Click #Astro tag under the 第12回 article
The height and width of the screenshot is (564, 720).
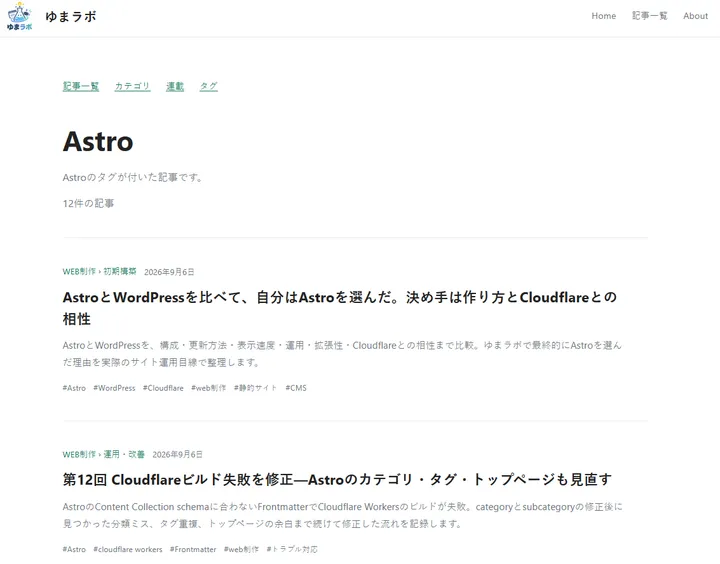tap(74, 549)
